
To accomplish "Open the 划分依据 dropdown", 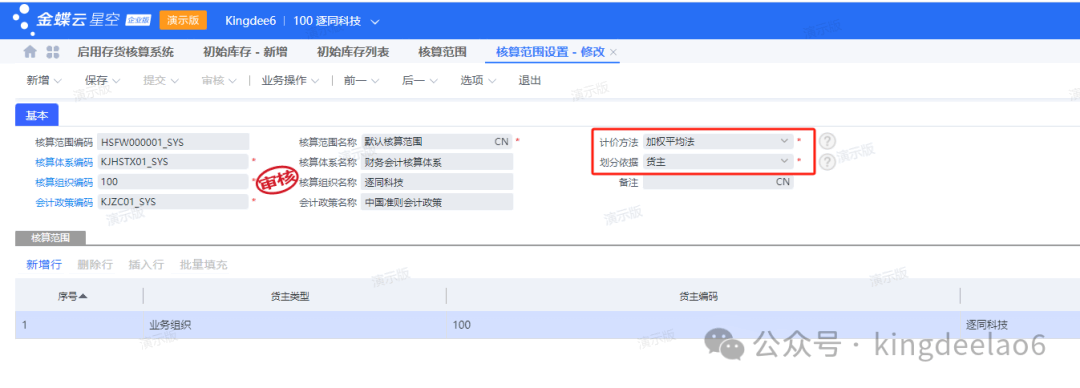I will click(784, 161).
